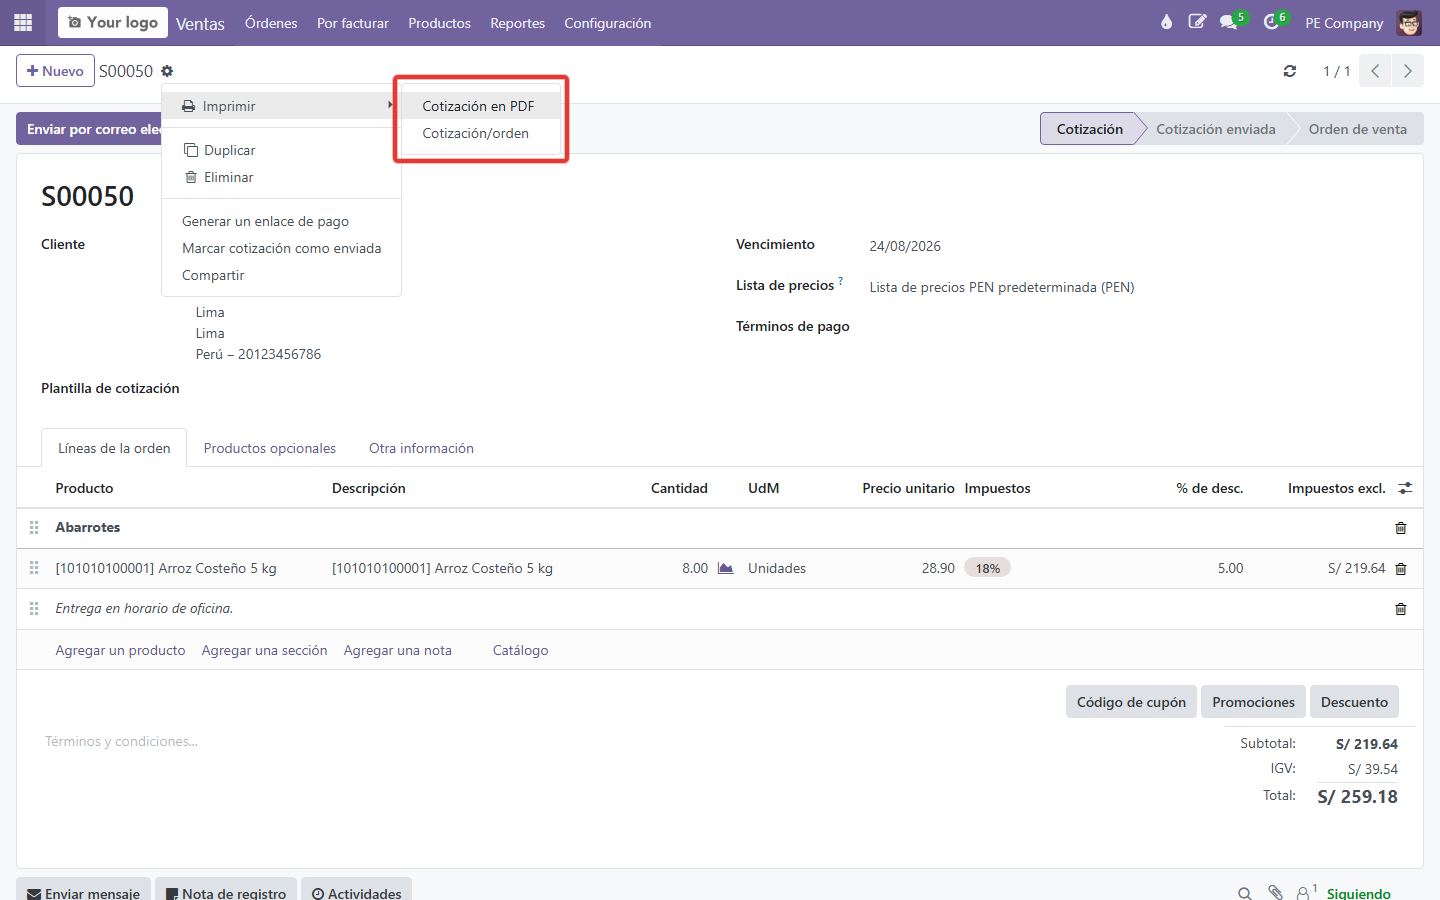Image resolution: width=1440 pixels, height=900 pixels.
Task: Open the edit pencil icon in top bar
Action: [x=1197, y=22]
